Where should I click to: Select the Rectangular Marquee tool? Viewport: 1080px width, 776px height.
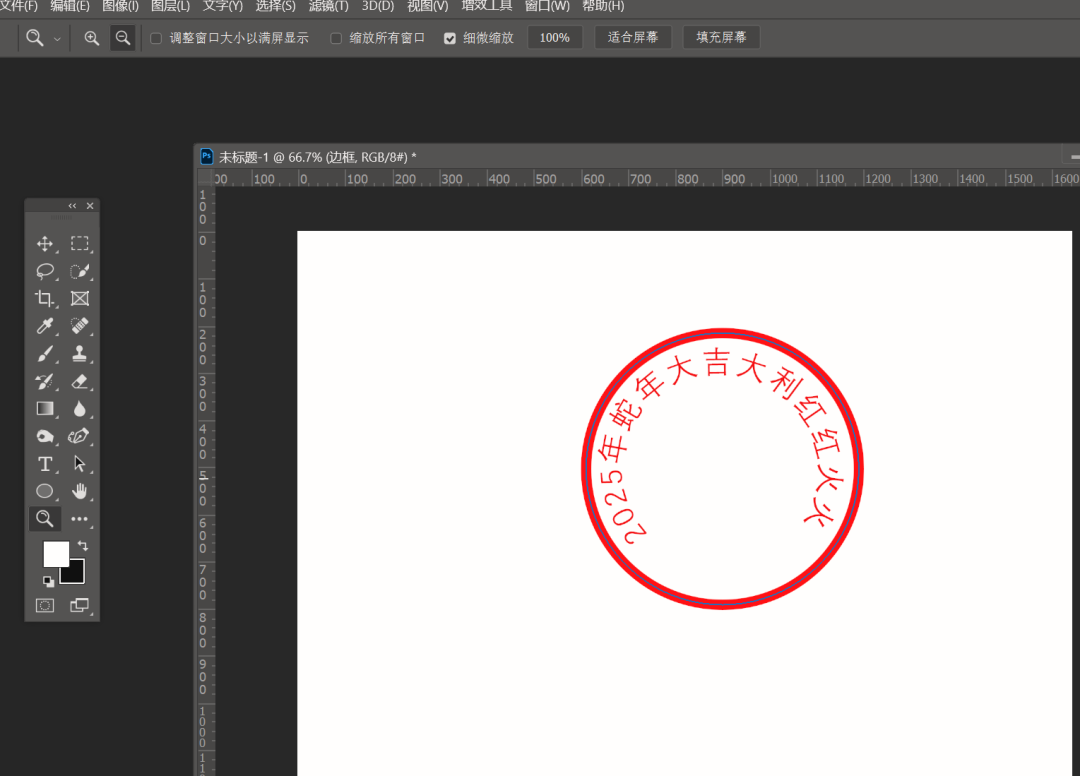coord(80,244)
